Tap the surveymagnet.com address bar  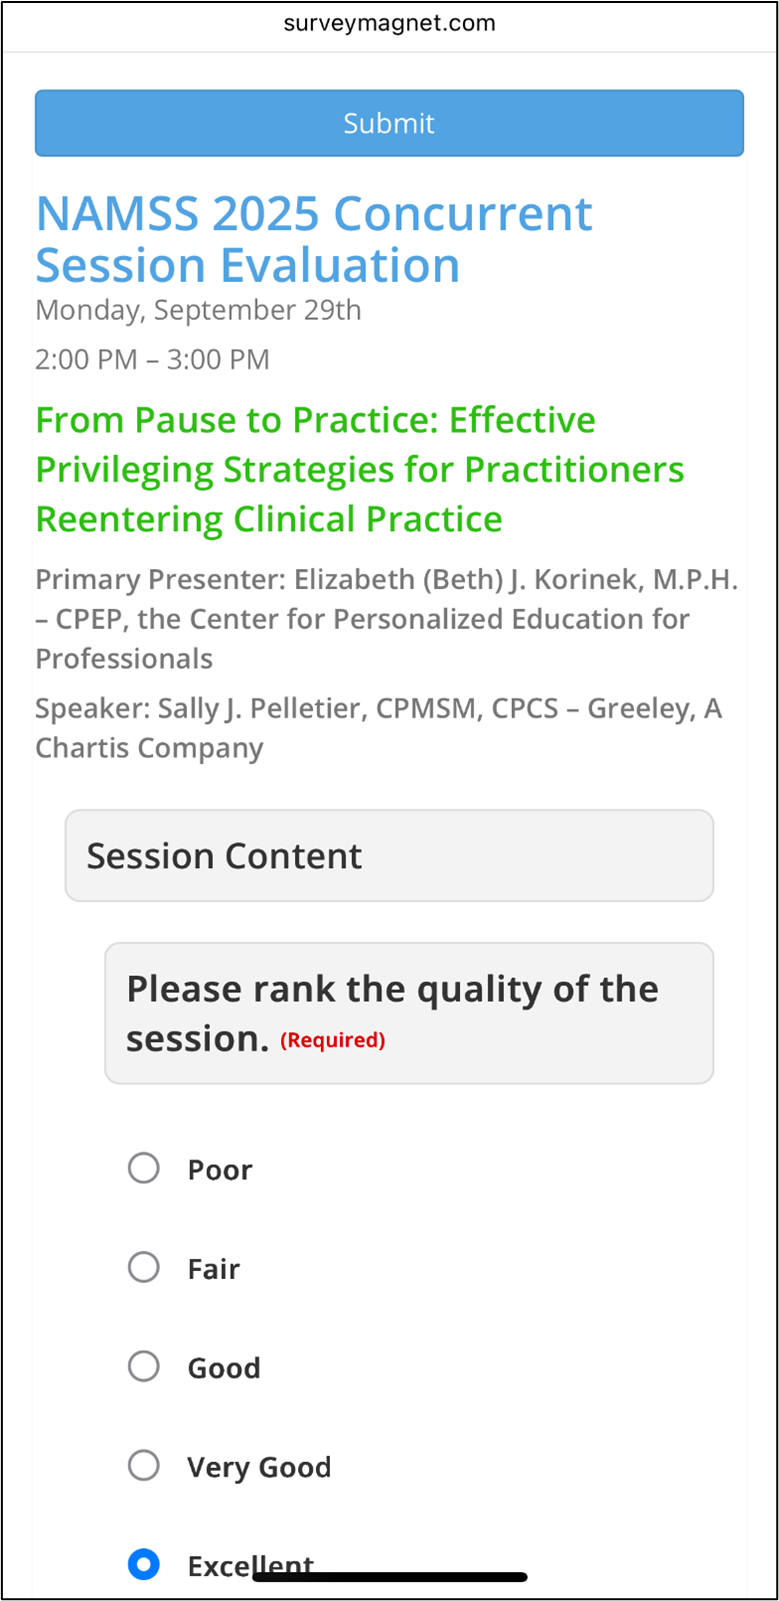pos(389,24)
